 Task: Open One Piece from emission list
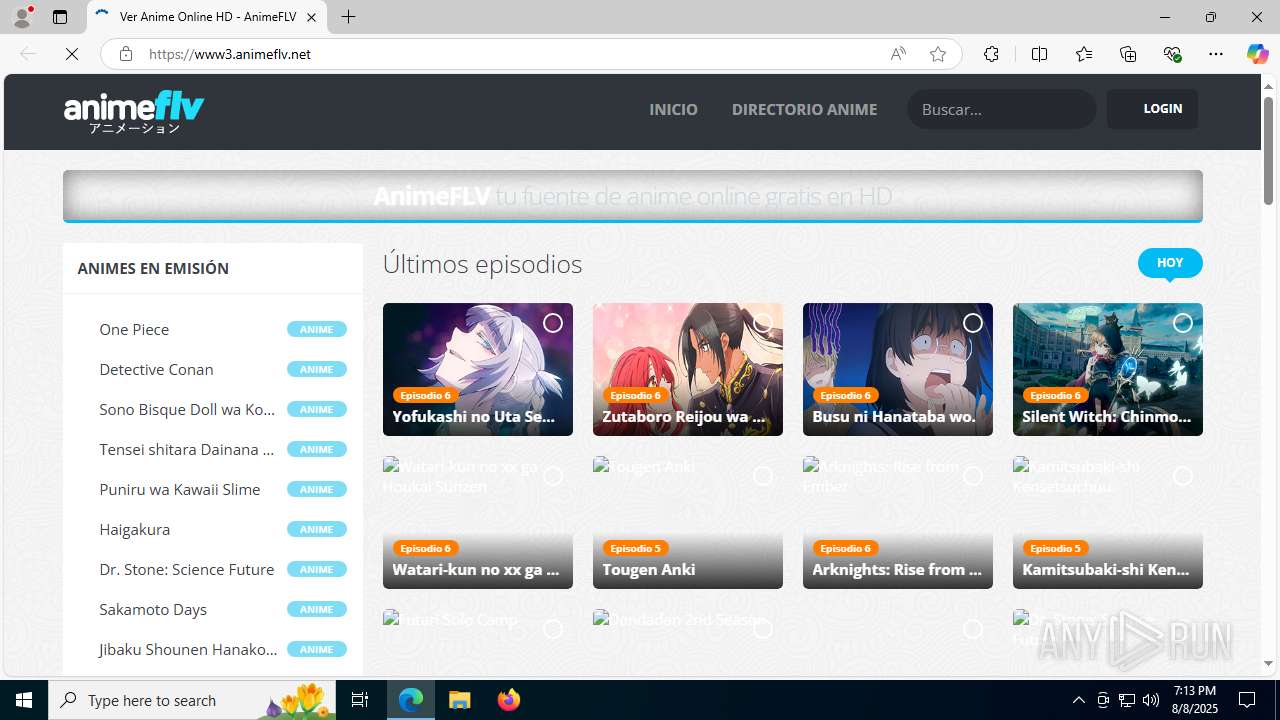point(134,329)
